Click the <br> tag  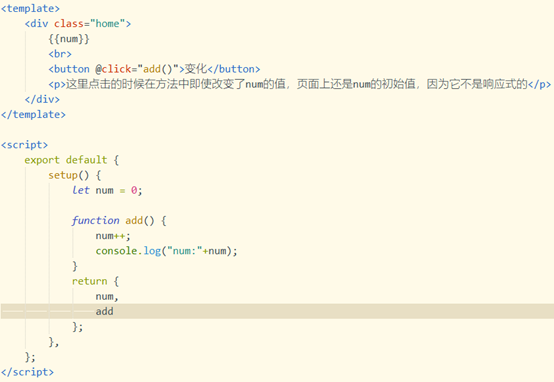pos(60,54)
